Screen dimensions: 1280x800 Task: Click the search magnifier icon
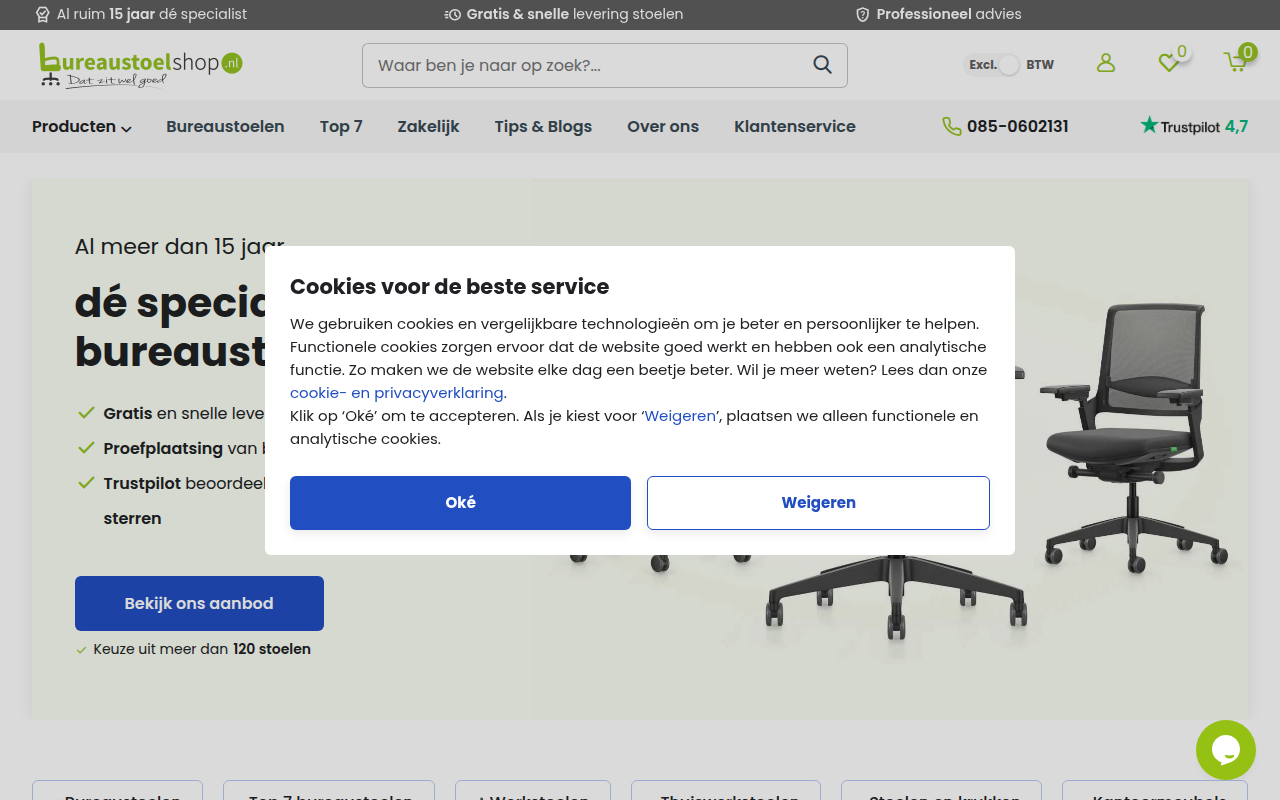(x=822, y=65)
